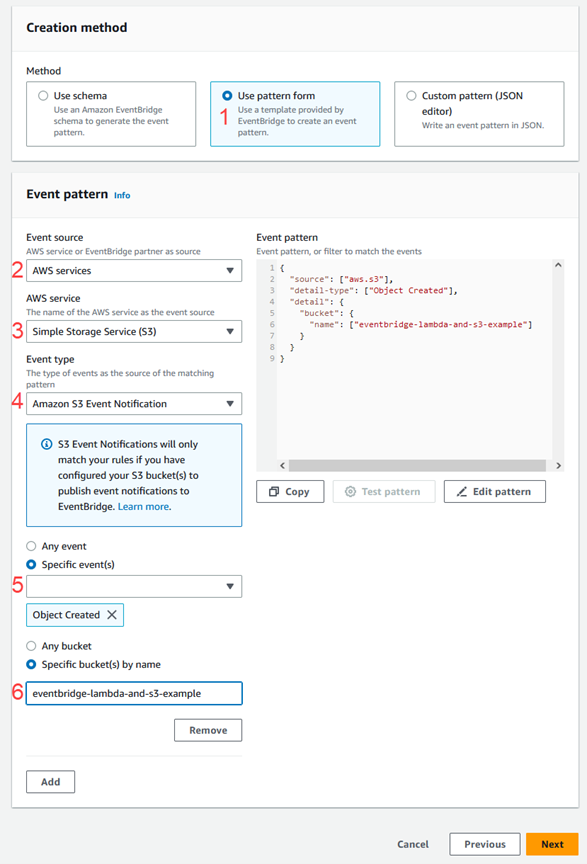The height and width of the screenshot is (864, 587).
Task: Click the Next button
Action: 552,843
